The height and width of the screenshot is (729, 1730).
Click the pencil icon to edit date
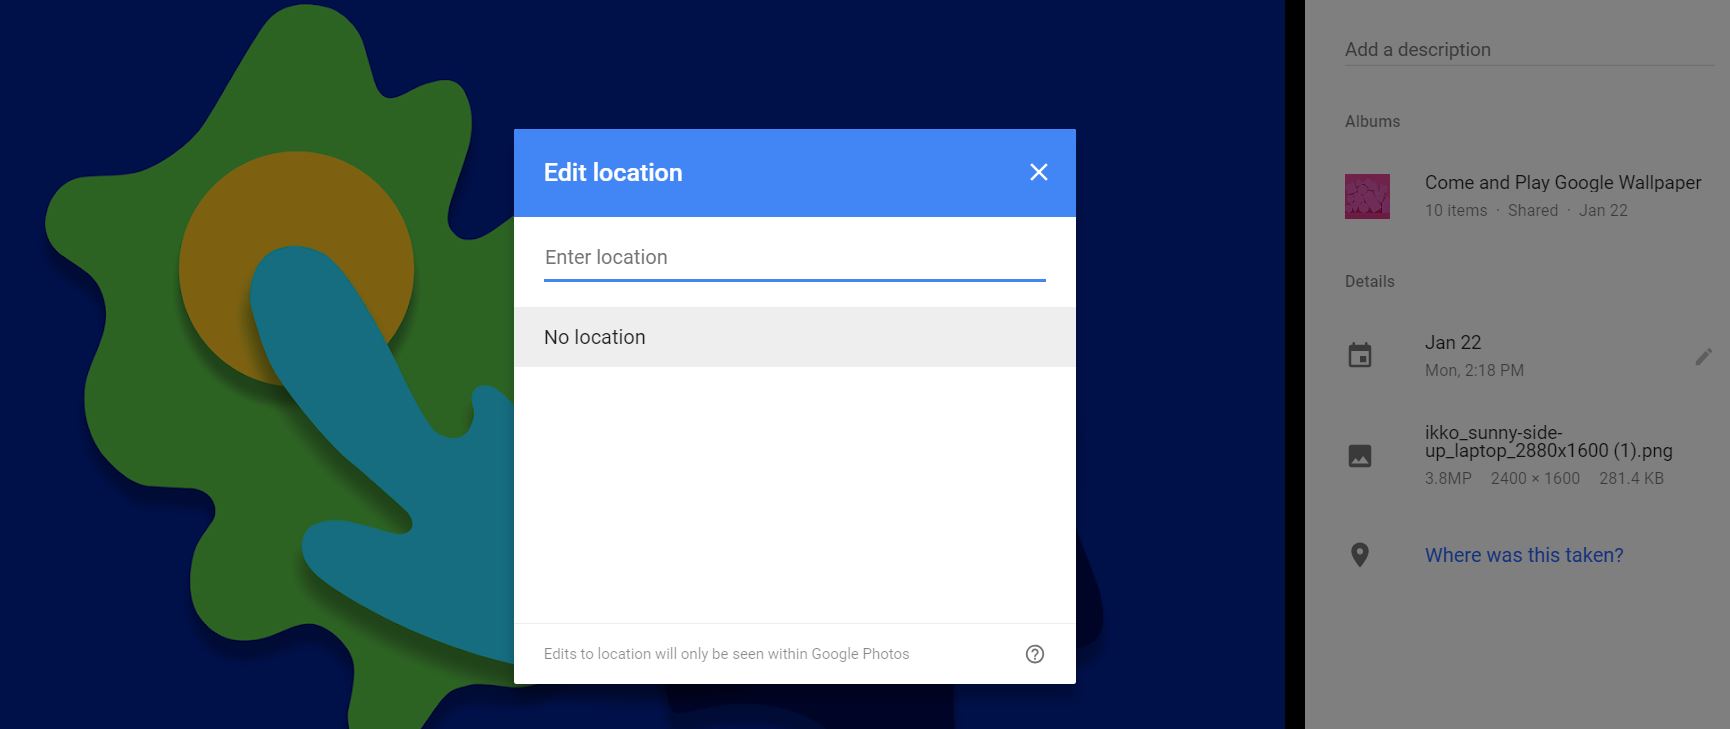[x=1703, y=357]
